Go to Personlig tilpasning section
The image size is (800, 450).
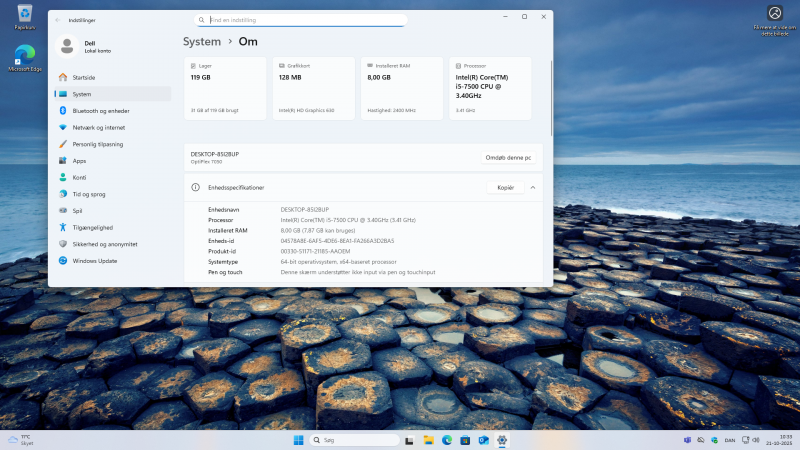(97, 144)
